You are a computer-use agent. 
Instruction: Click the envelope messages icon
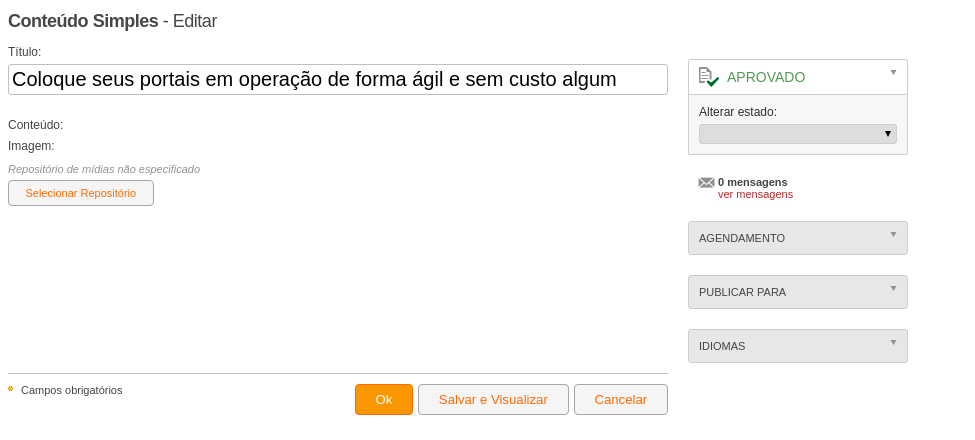tap(706, 182)
